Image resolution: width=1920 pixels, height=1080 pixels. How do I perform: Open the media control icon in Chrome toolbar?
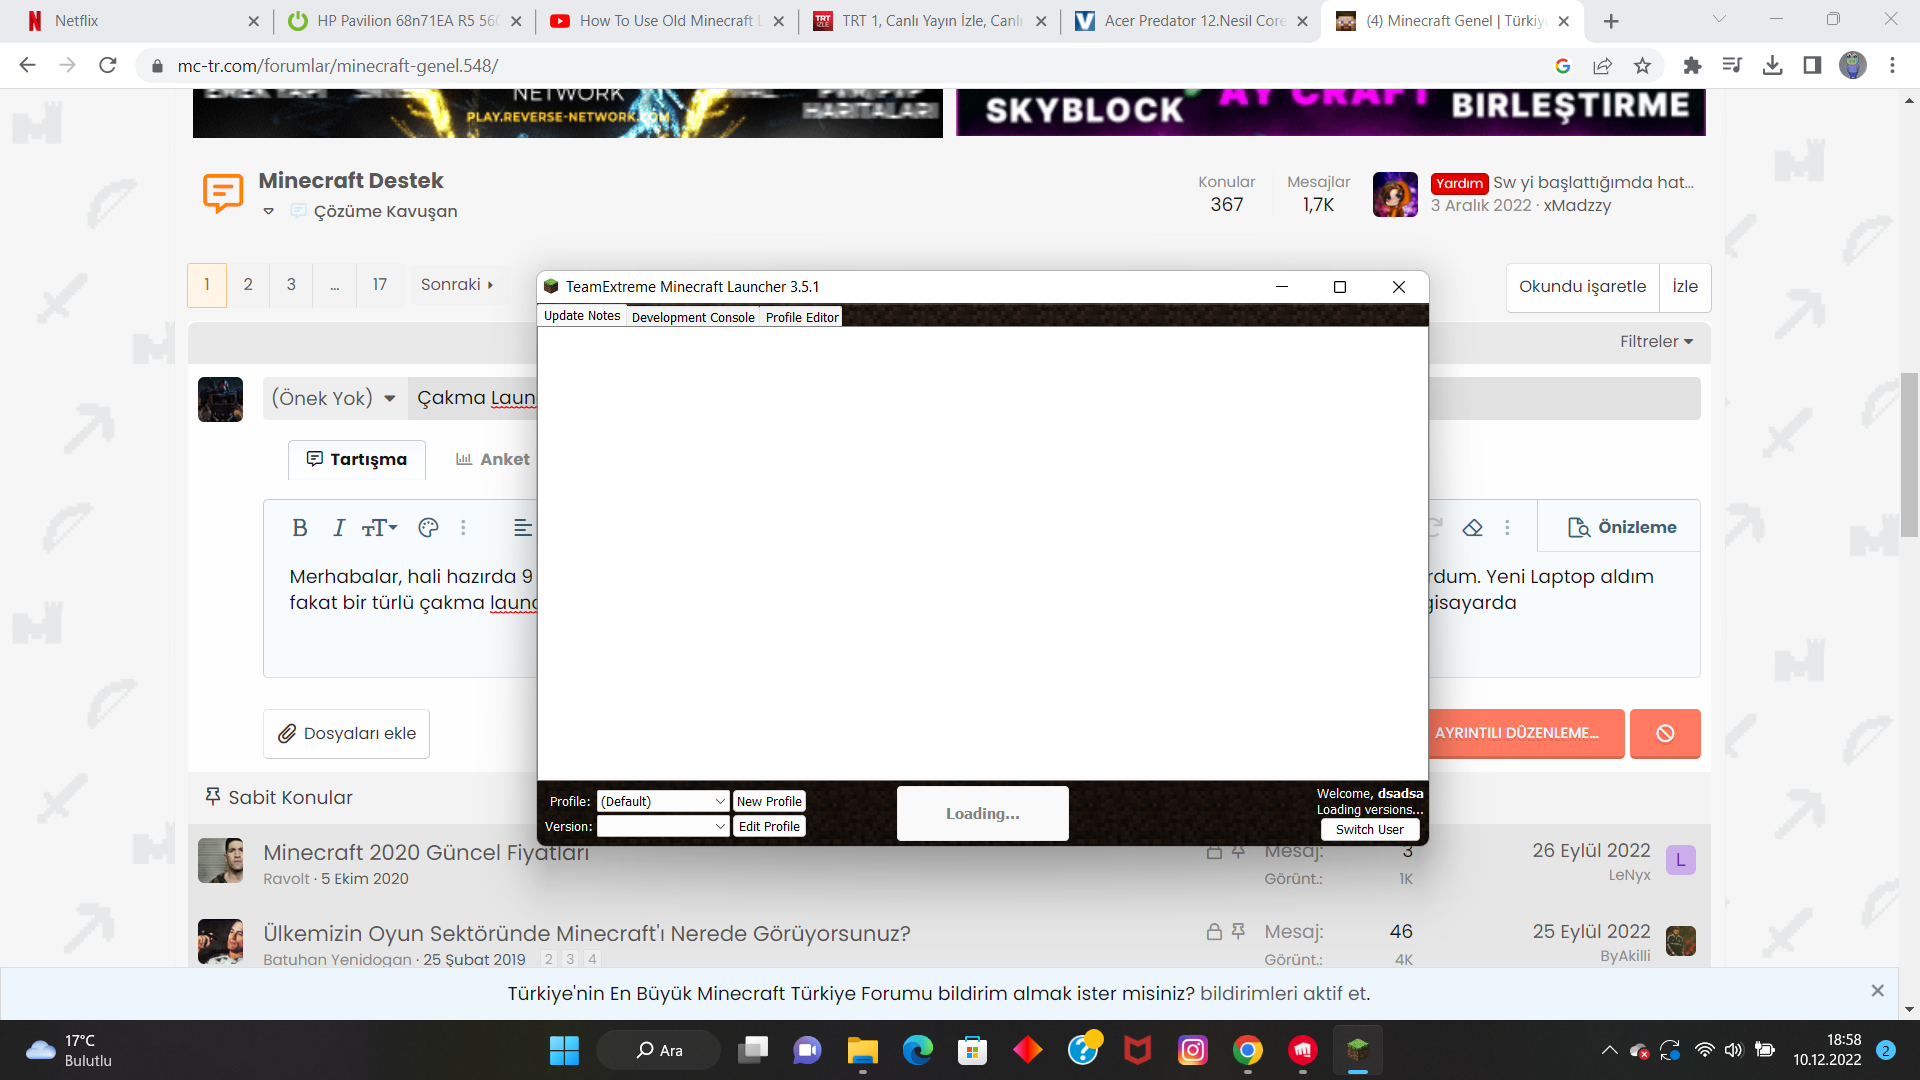pos(1732,65)
